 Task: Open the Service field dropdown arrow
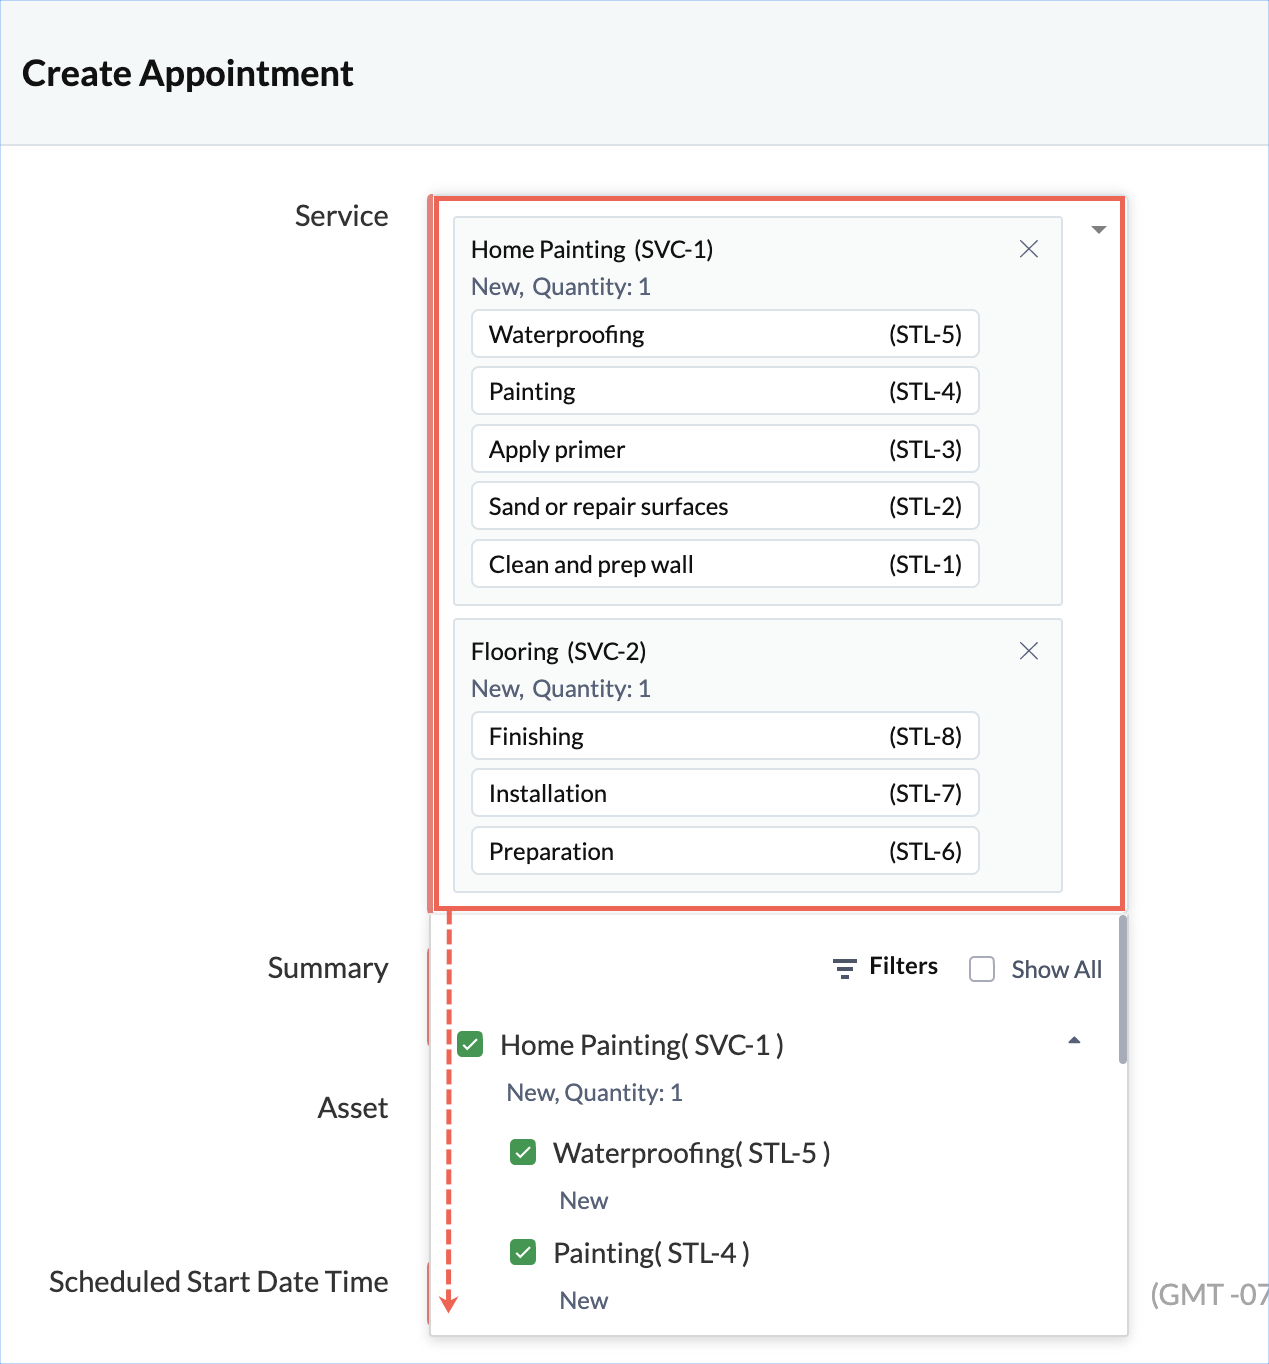click(x=1098, y=230)
